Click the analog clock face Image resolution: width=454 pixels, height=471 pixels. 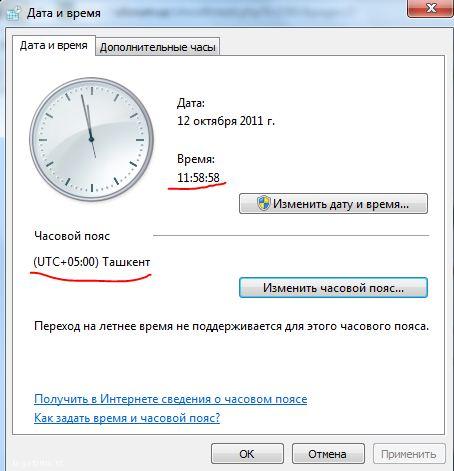(x=92, y=139)
